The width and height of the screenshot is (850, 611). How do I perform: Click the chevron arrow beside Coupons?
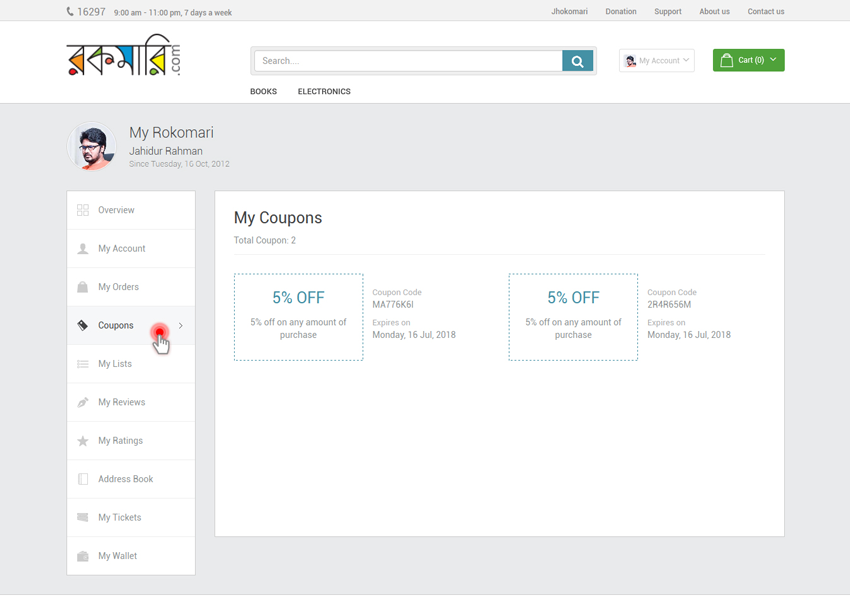181,326
